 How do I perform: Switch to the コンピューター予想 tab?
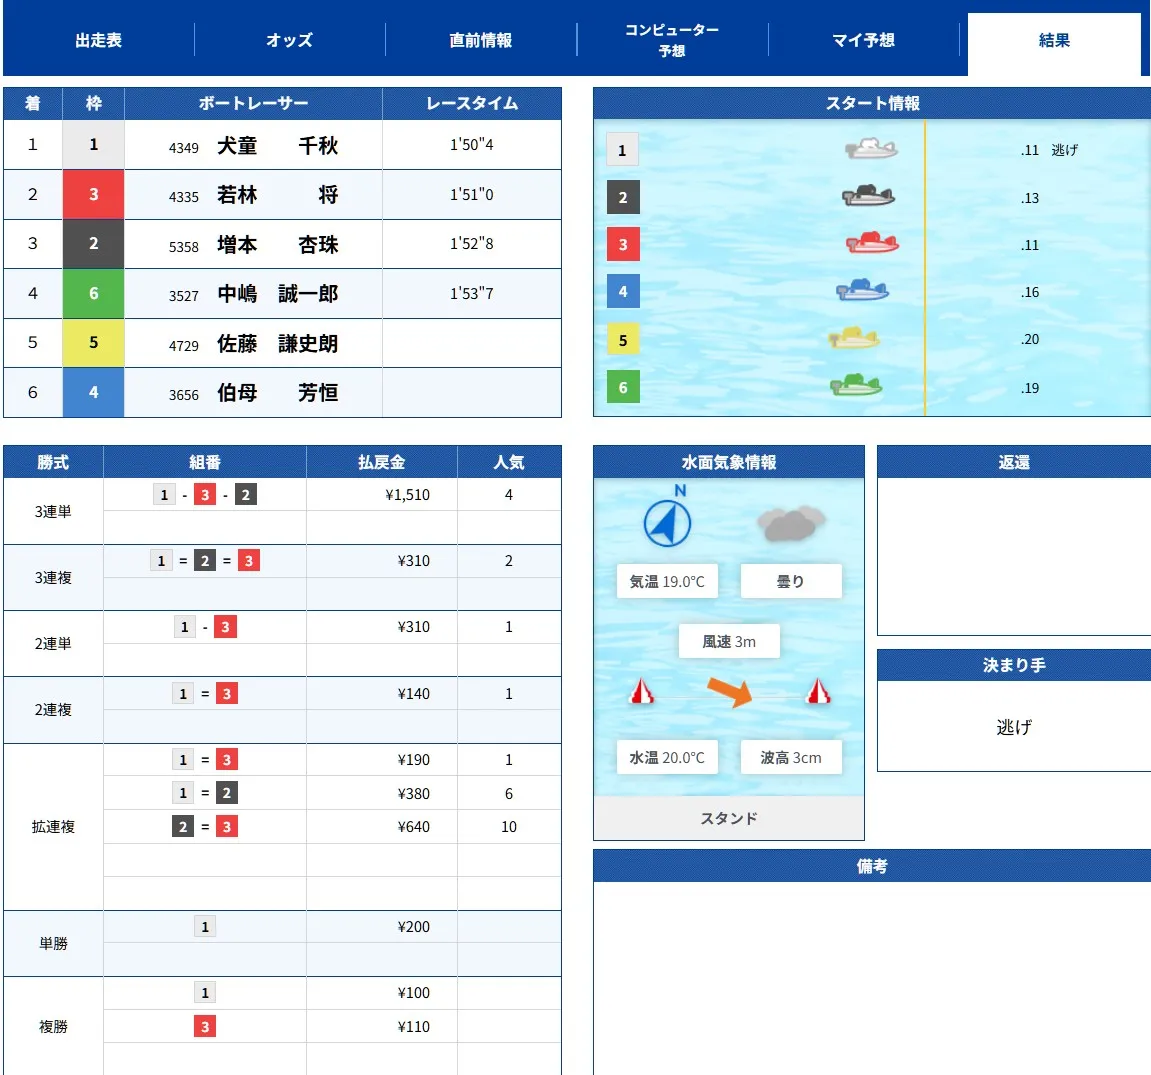click(x=671, y=39)
